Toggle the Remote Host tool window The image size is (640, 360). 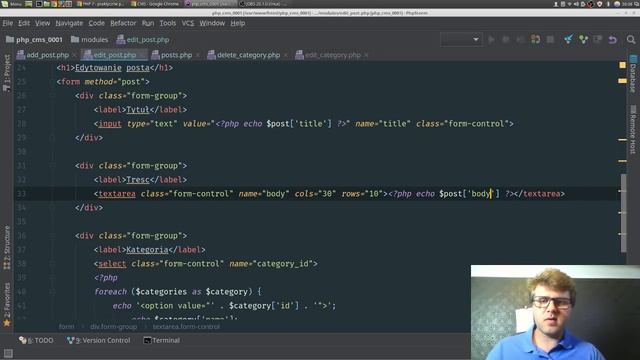(633, 129)
